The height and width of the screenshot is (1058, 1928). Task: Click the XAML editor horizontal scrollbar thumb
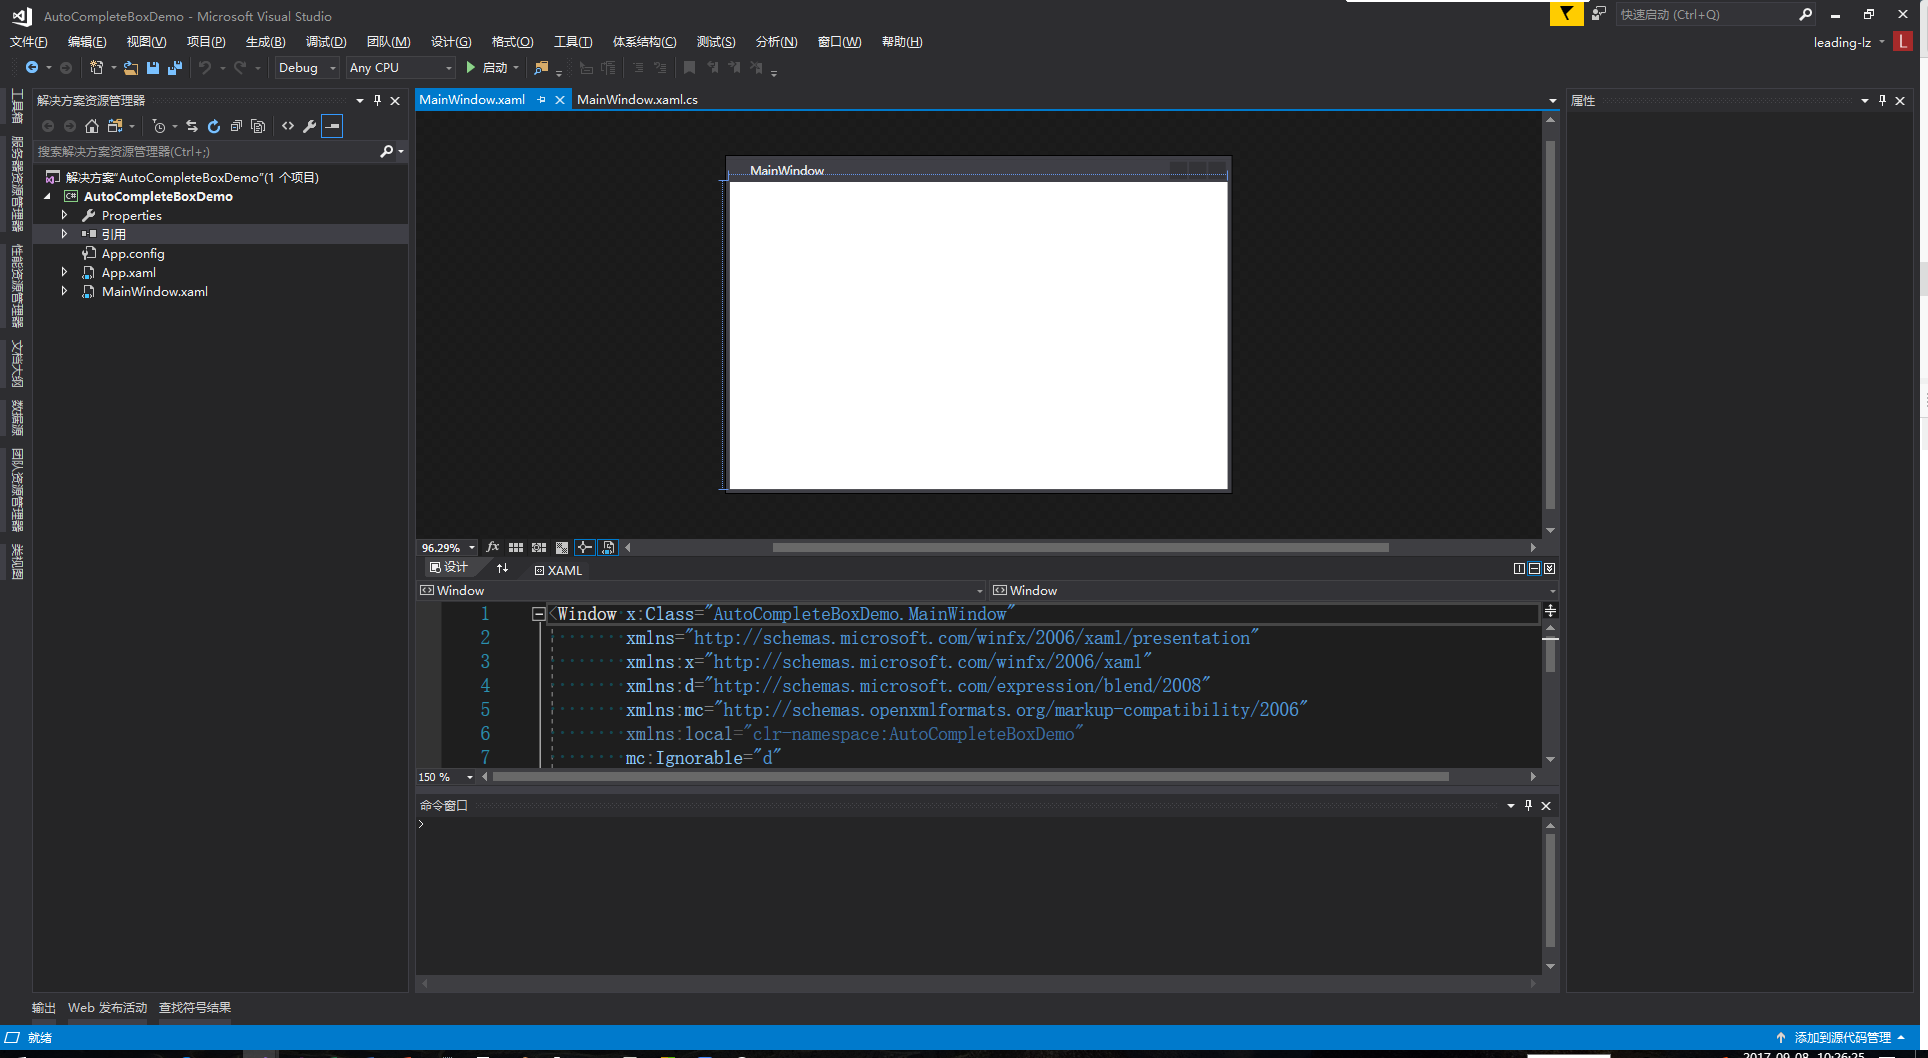[x=970, y=777]
